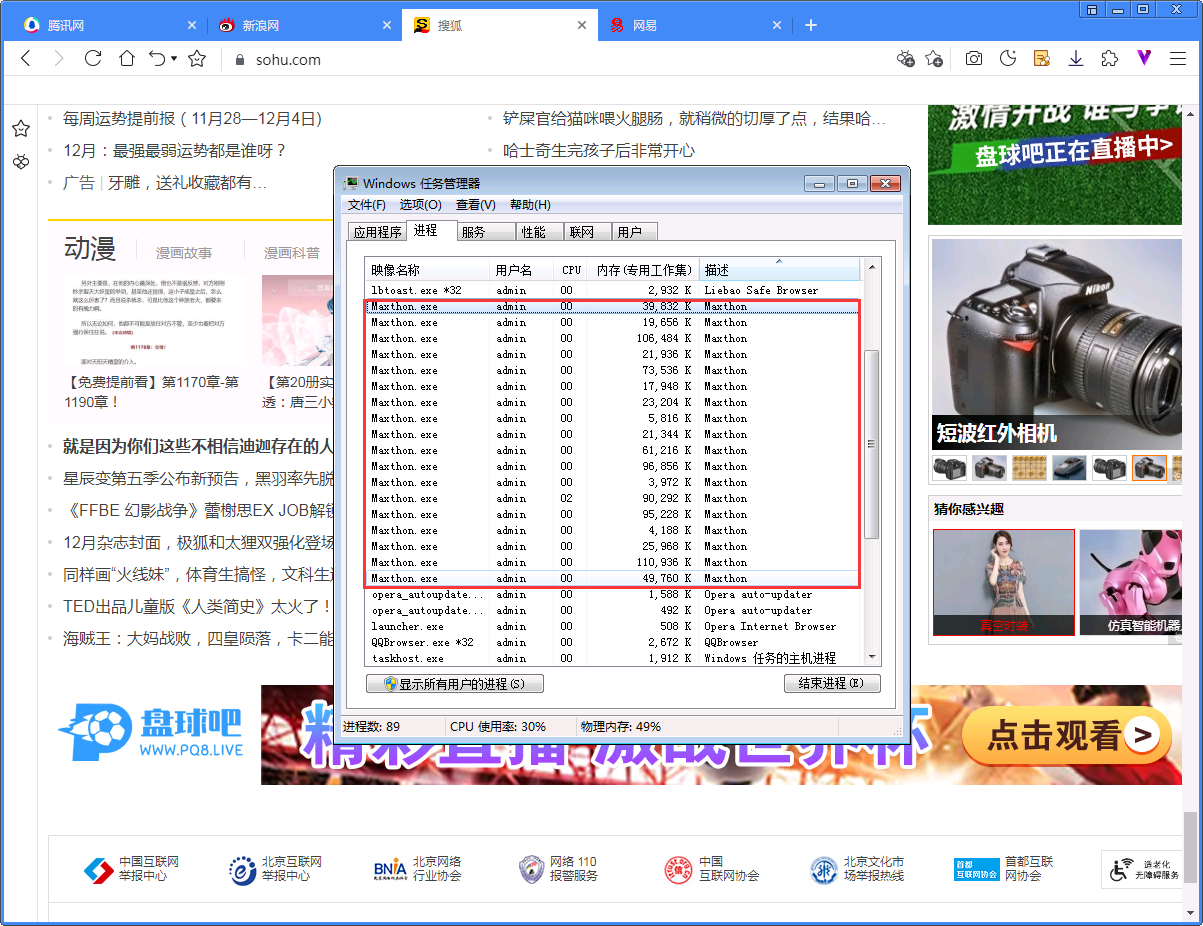
Task: Click process list scrollbar up arrow
Action: 871,267
